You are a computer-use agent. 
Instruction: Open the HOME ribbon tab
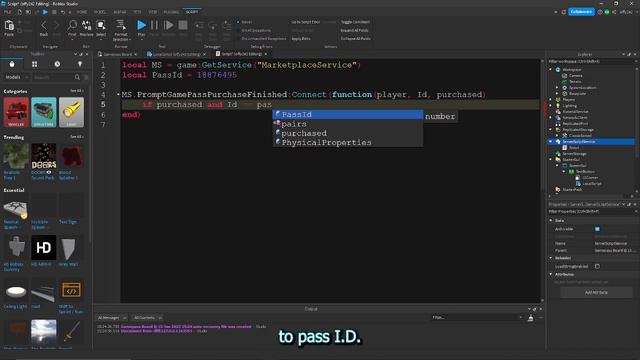82,12
